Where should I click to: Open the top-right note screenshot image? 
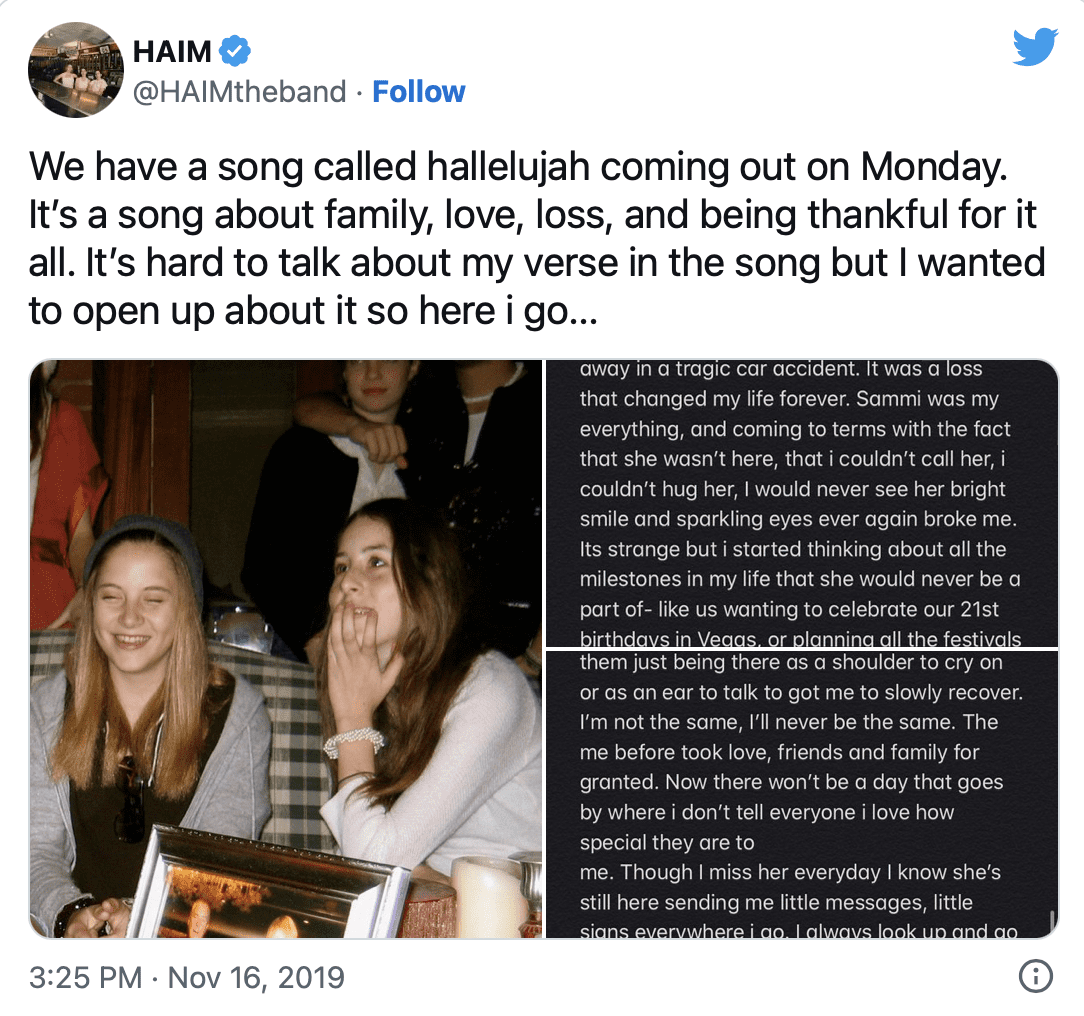click(801, 503)
